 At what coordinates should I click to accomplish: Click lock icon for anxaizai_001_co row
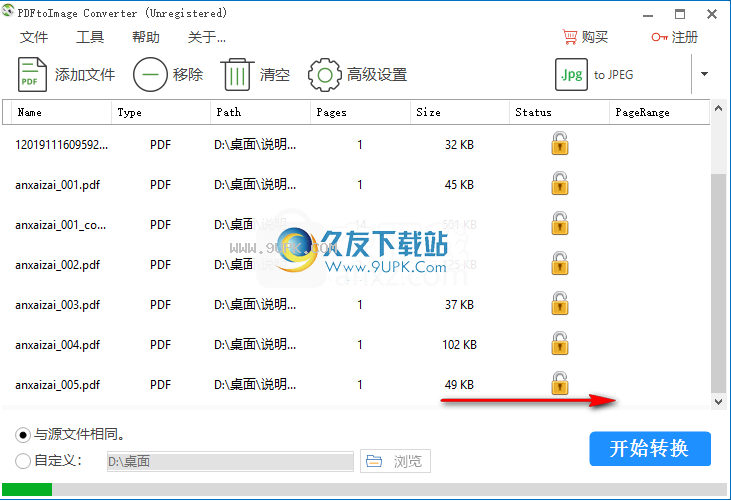(x=559, y=223)
